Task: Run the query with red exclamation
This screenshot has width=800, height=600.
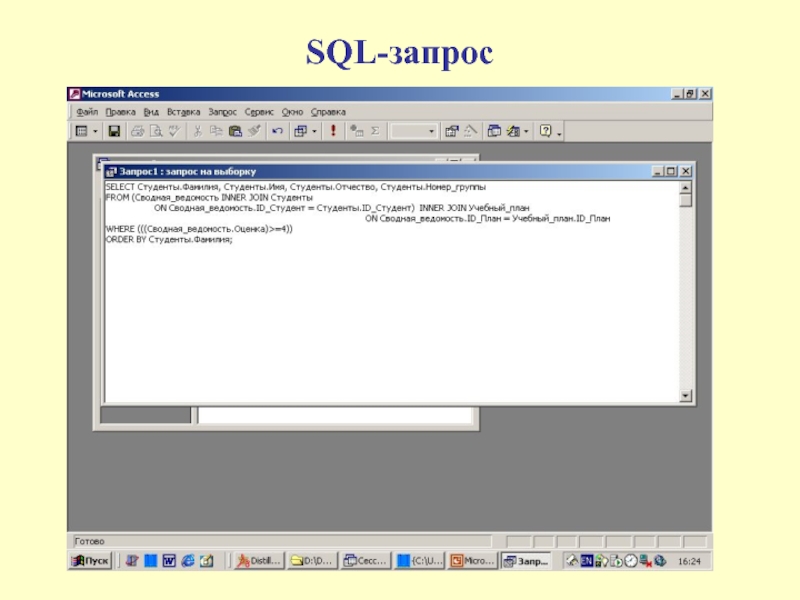Action: [333, 131]
